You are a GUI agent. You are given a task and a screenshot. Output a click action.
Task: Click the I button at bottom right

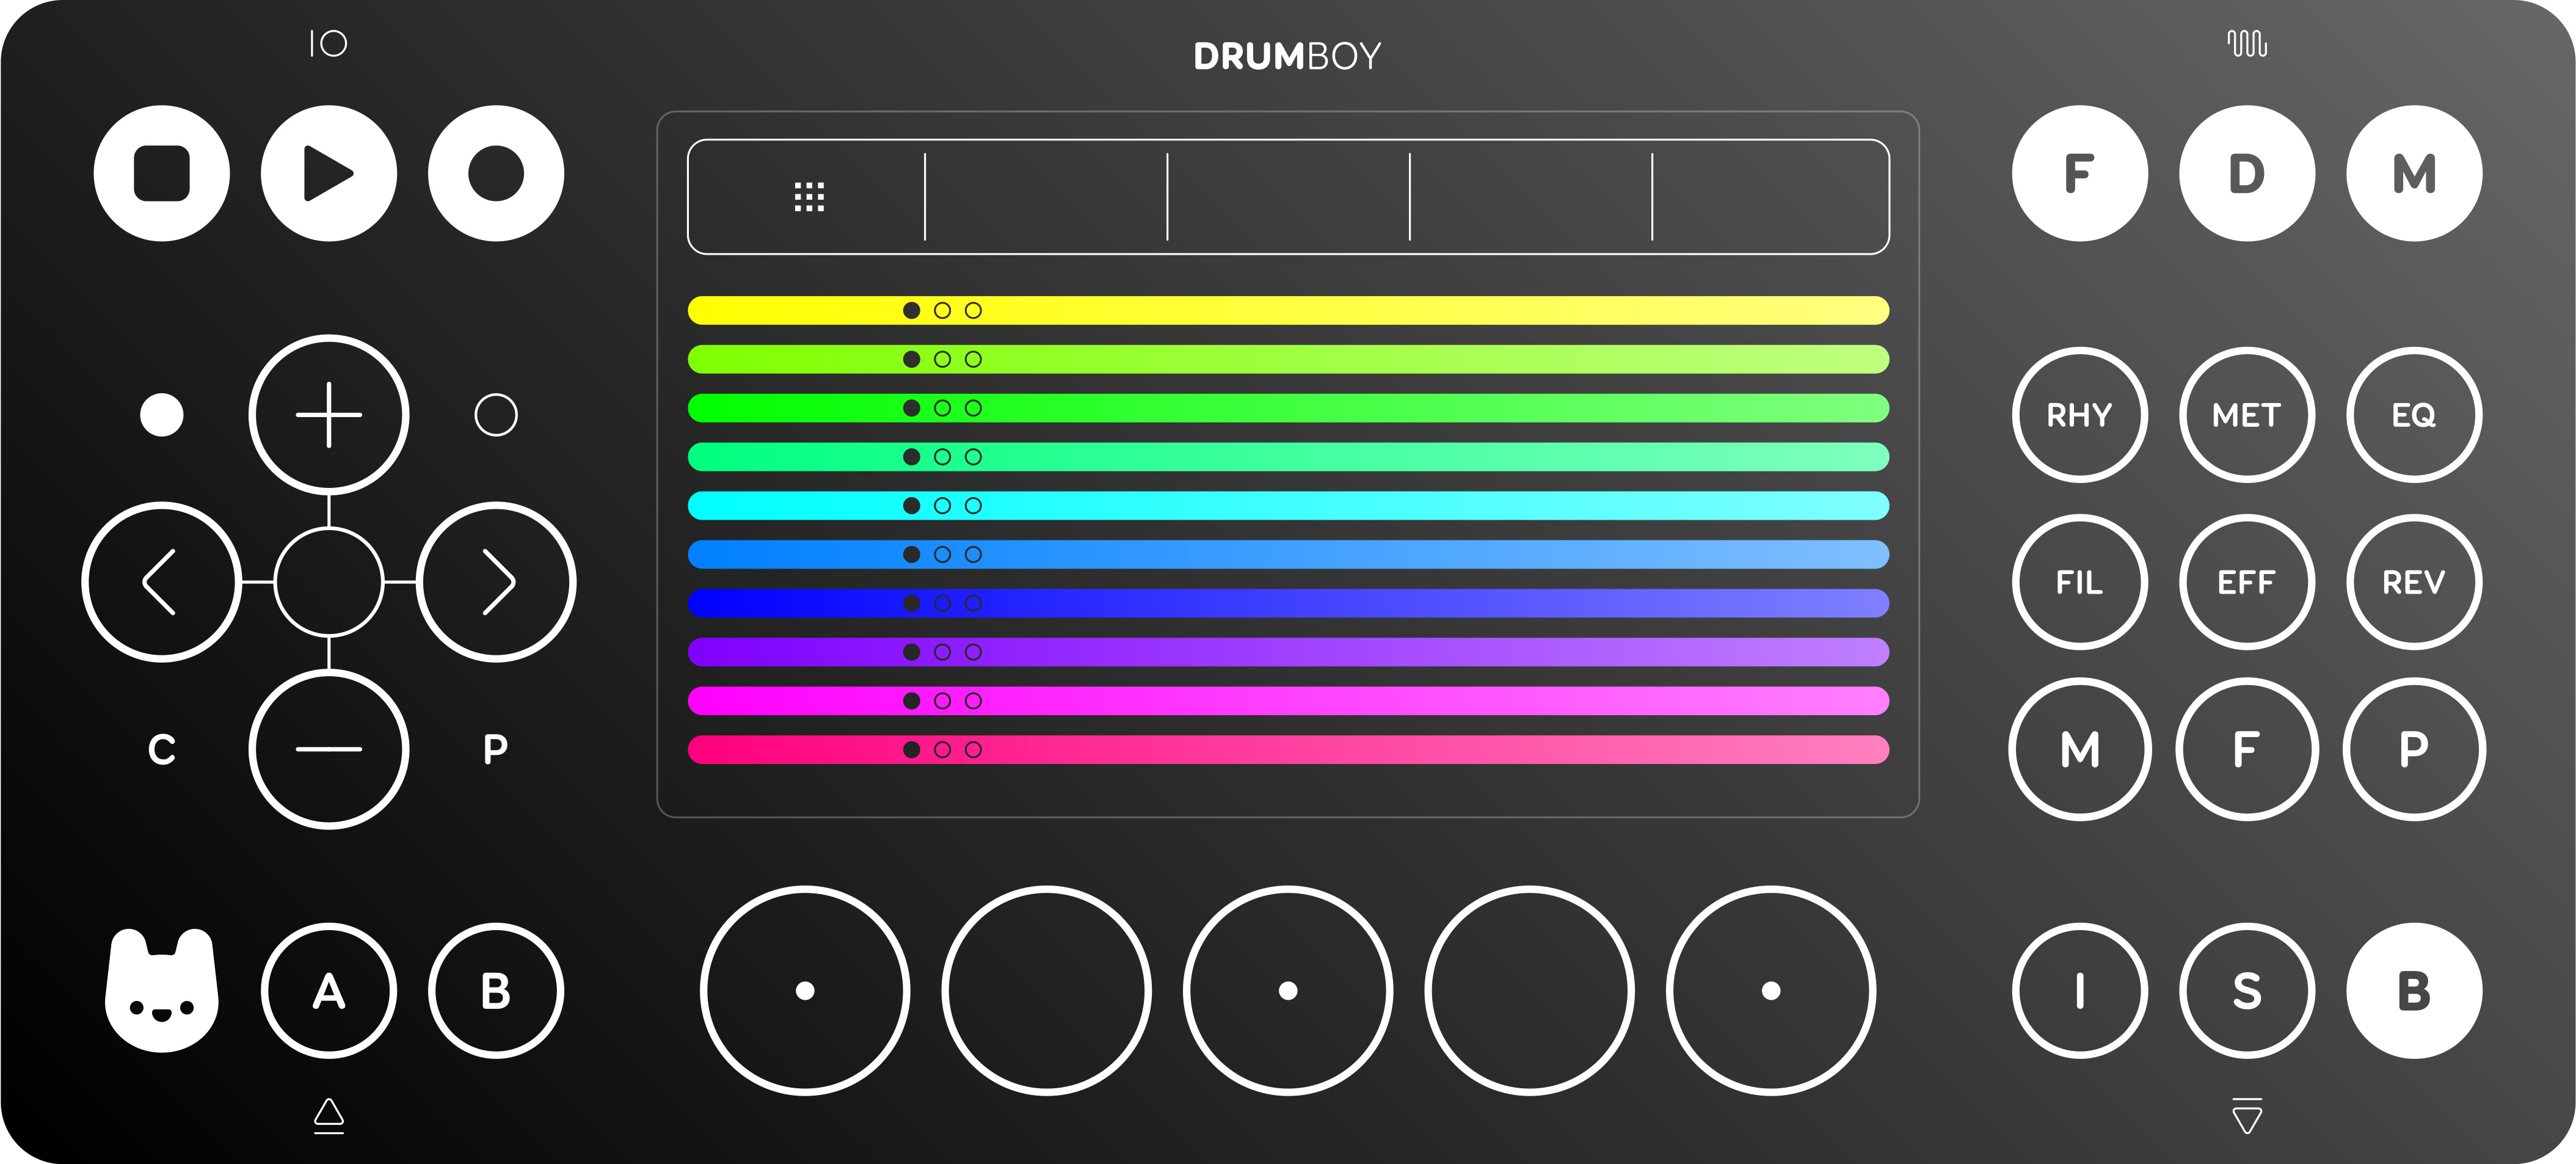pyautogui.click(x=2080, y=991)
